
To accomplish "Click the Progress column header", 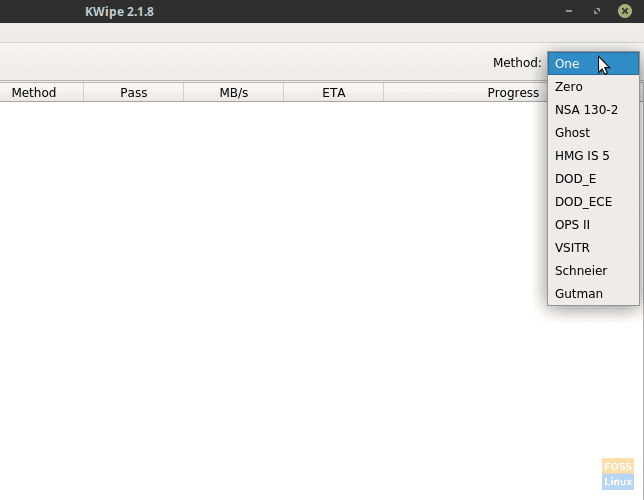I will pos(513,92).
